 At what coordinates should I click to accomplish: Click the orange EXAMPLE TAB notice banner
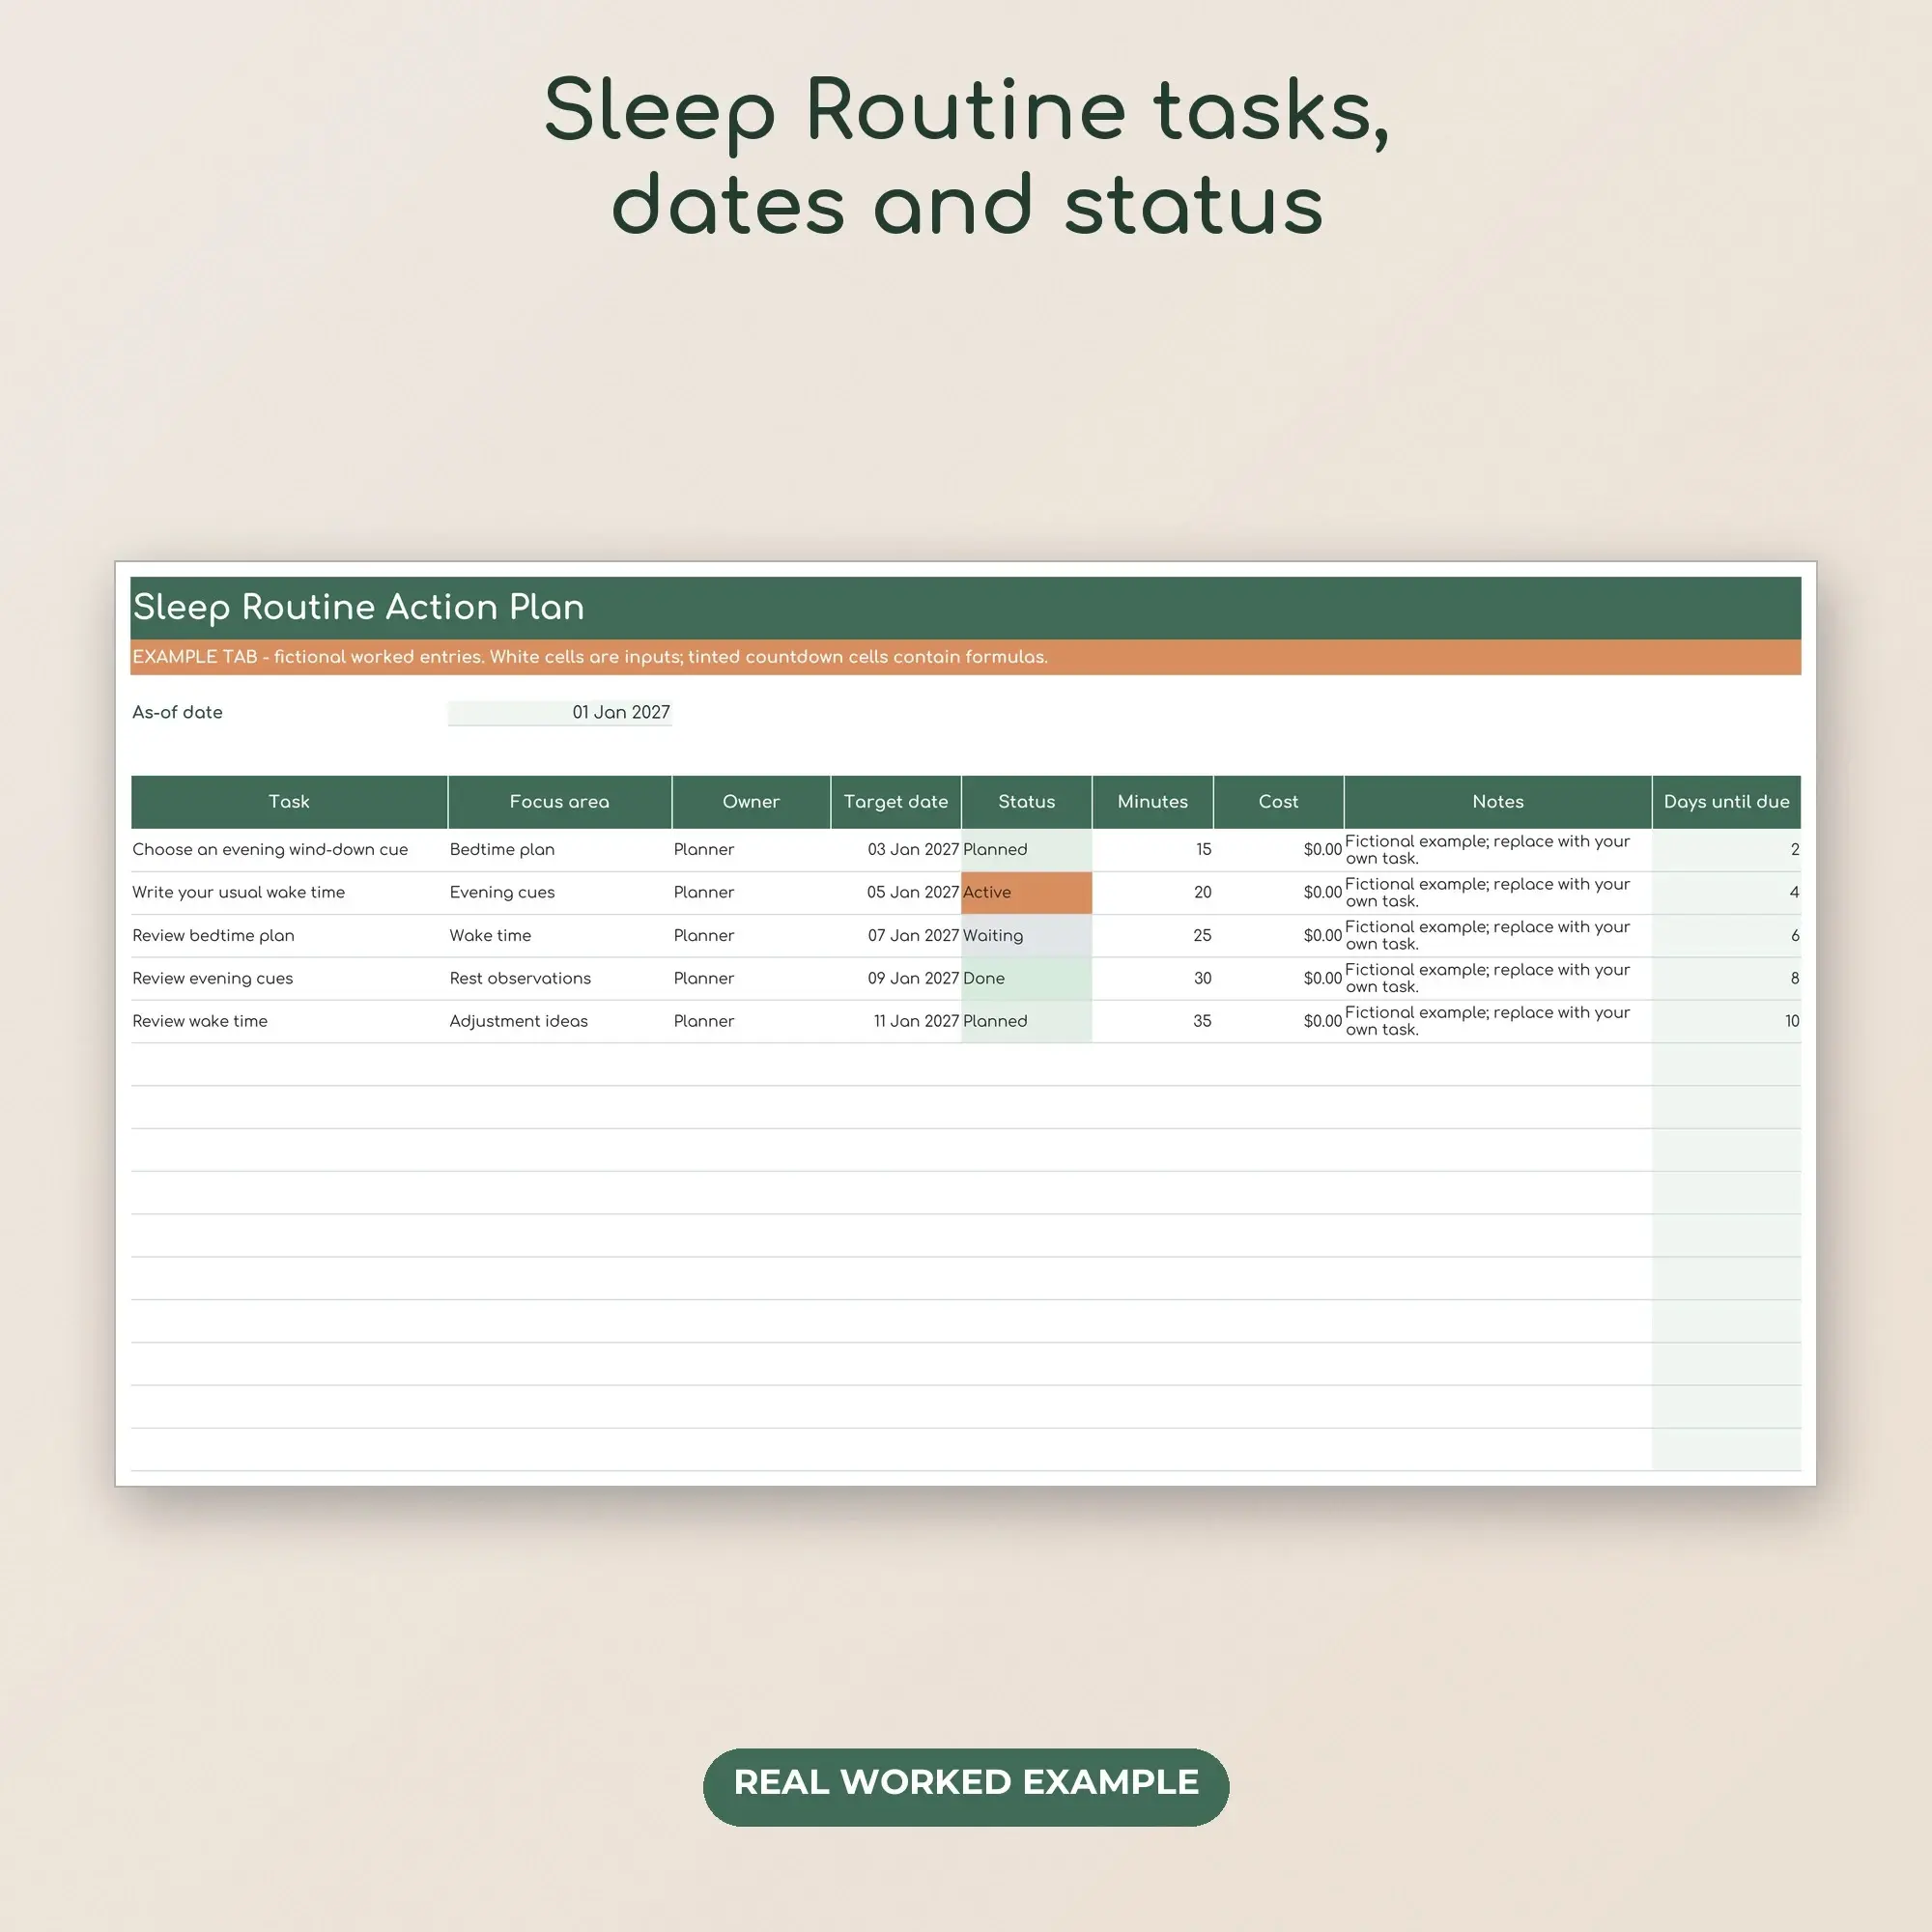[x=966, y=657]
